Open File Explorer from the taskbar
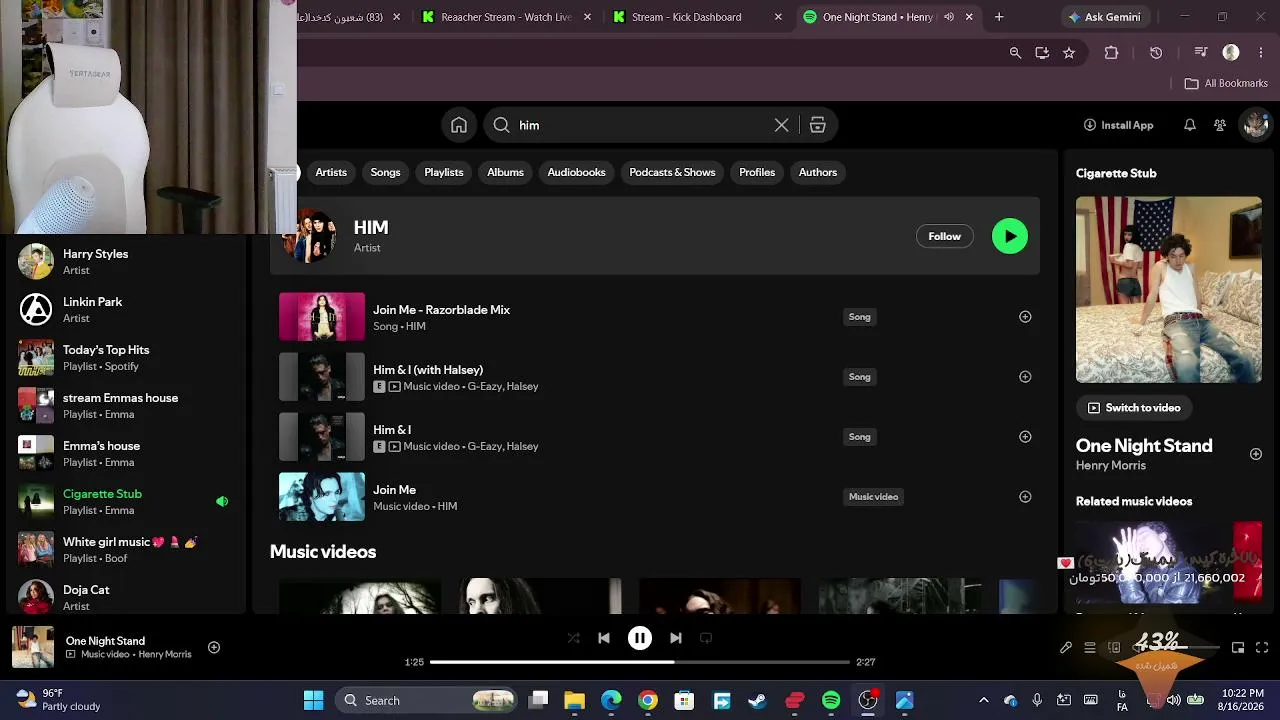 (574, 701)
